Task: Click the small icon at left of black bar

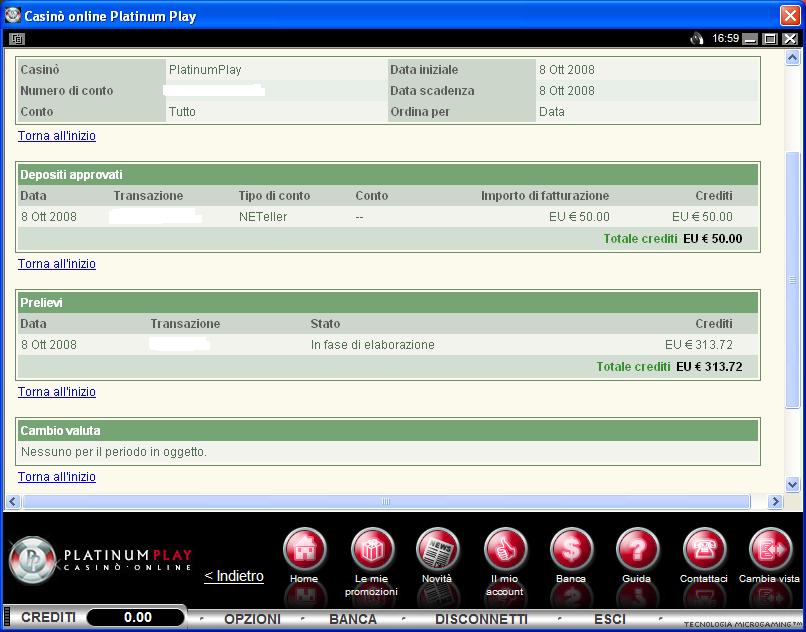Action: click(17, 39)
